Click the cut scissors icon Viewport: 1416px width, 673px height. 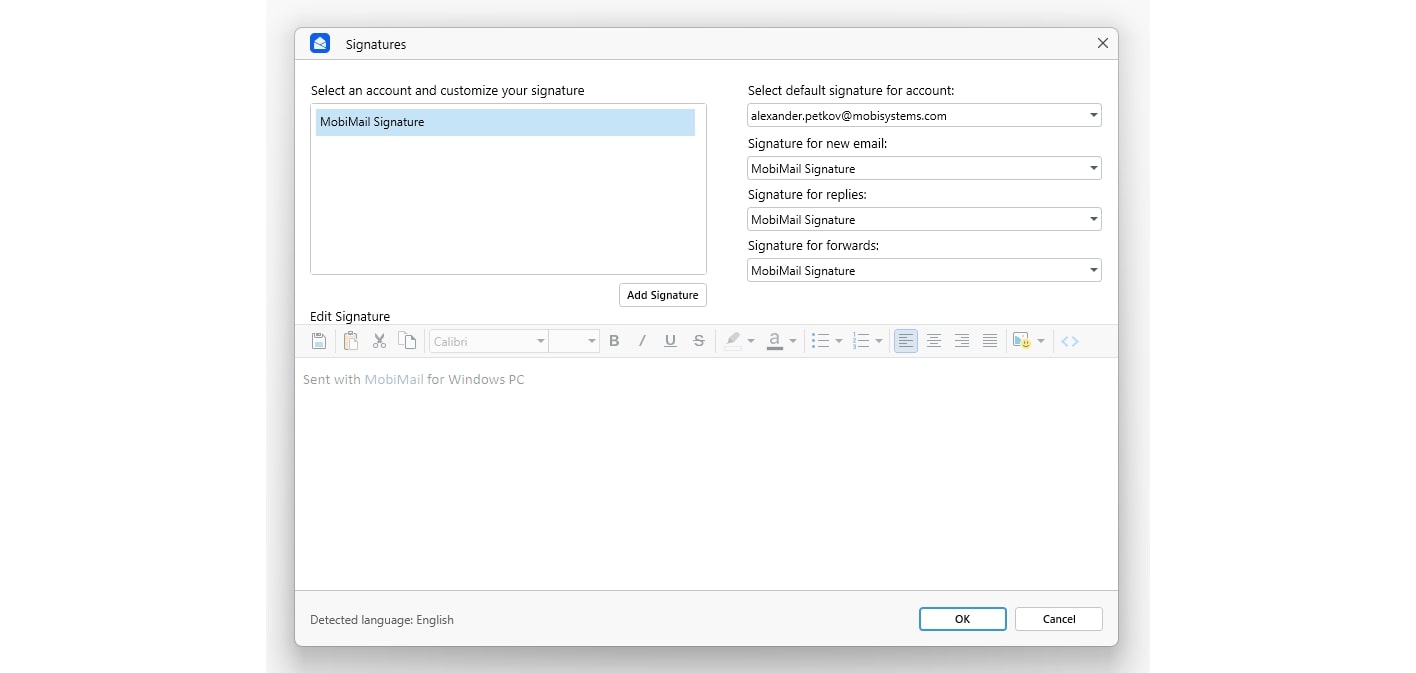(x=379, y=341)
